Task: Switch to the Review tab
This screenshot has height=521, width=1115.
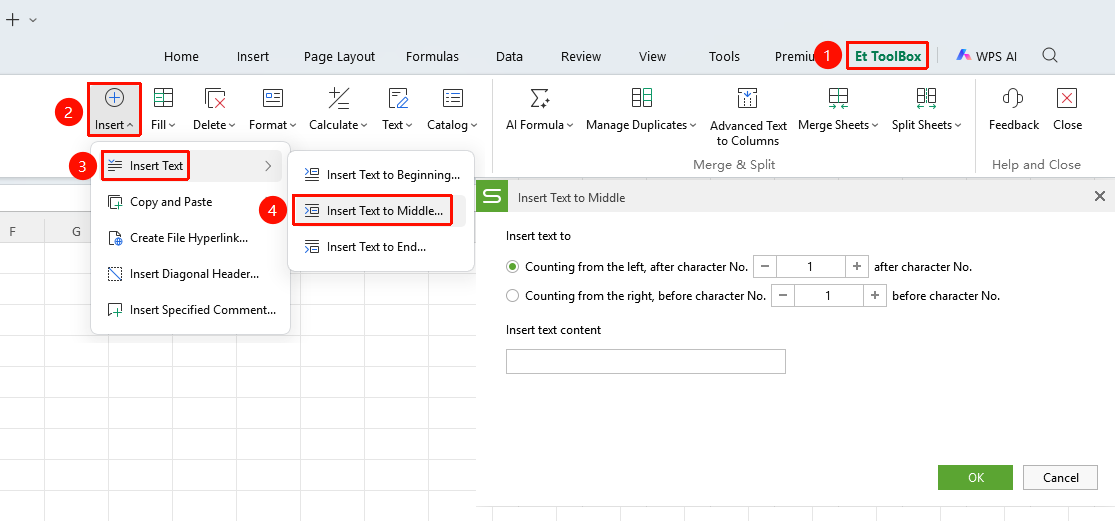Action: (x=581, y=56)
